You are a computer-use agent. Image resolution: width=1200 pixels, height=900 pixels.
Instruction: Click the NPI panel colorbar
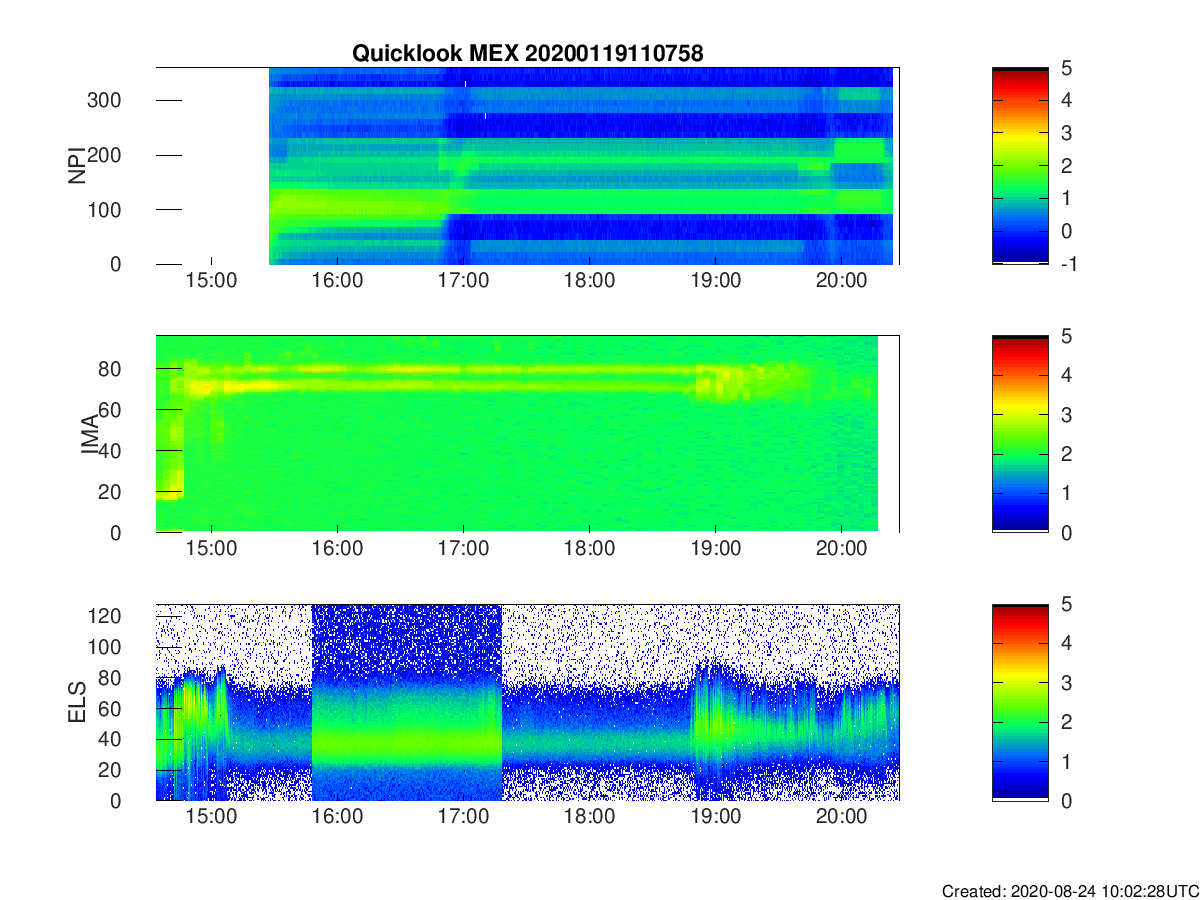[1020, 166]
